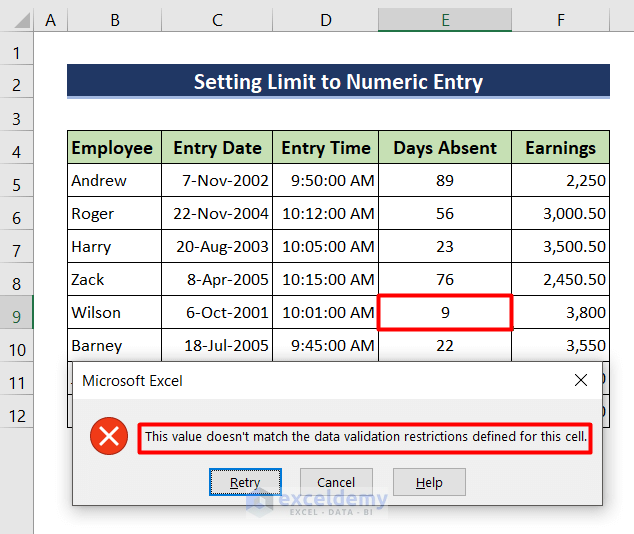
Task: Click the Entry Time header cell
Action: pos(325,148)
